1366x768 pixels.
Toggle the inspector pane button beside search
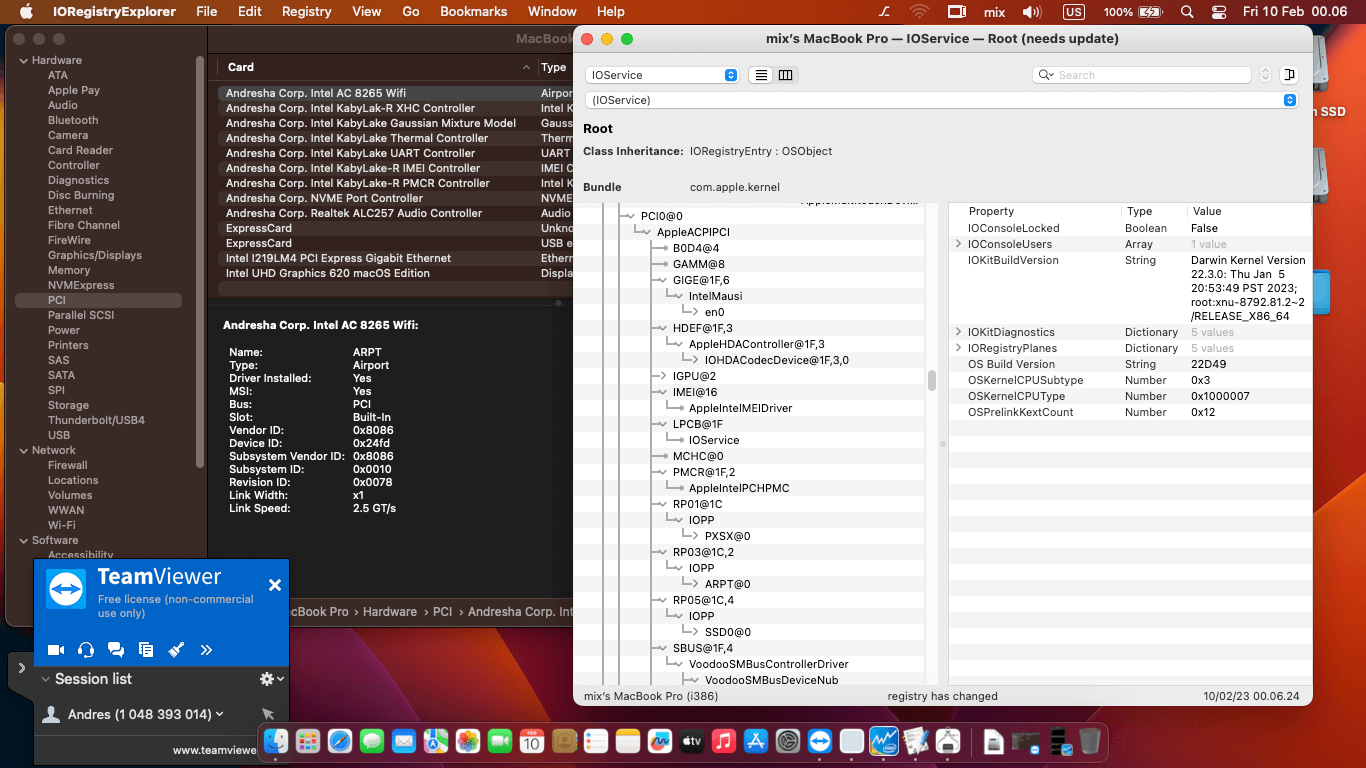pyautogui.click(x=1289, y=75)
